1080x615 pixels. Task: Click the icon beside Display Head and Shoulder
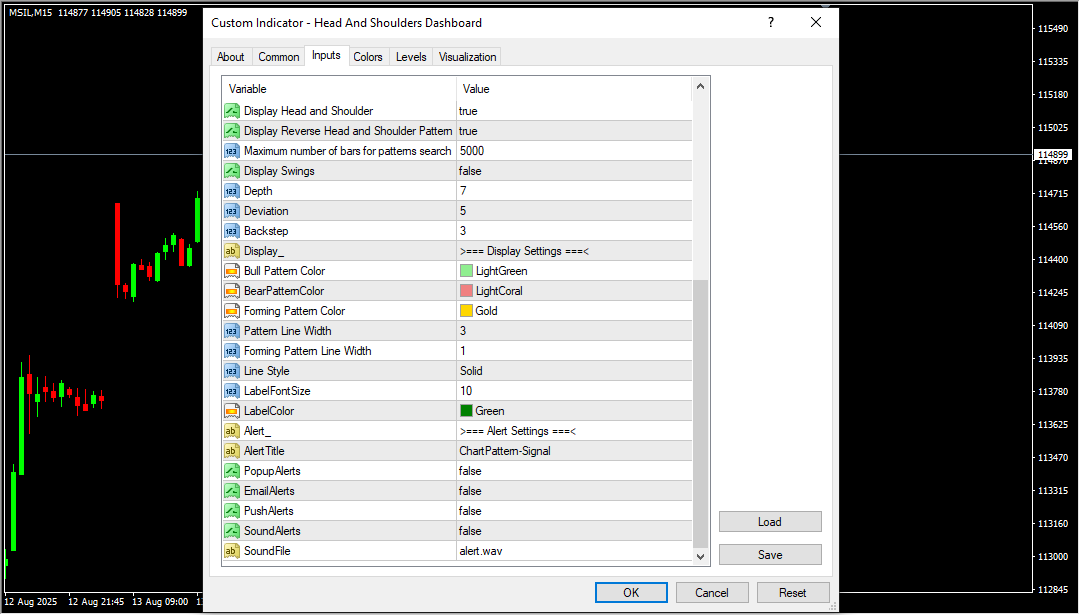click(x=231, y=111)
